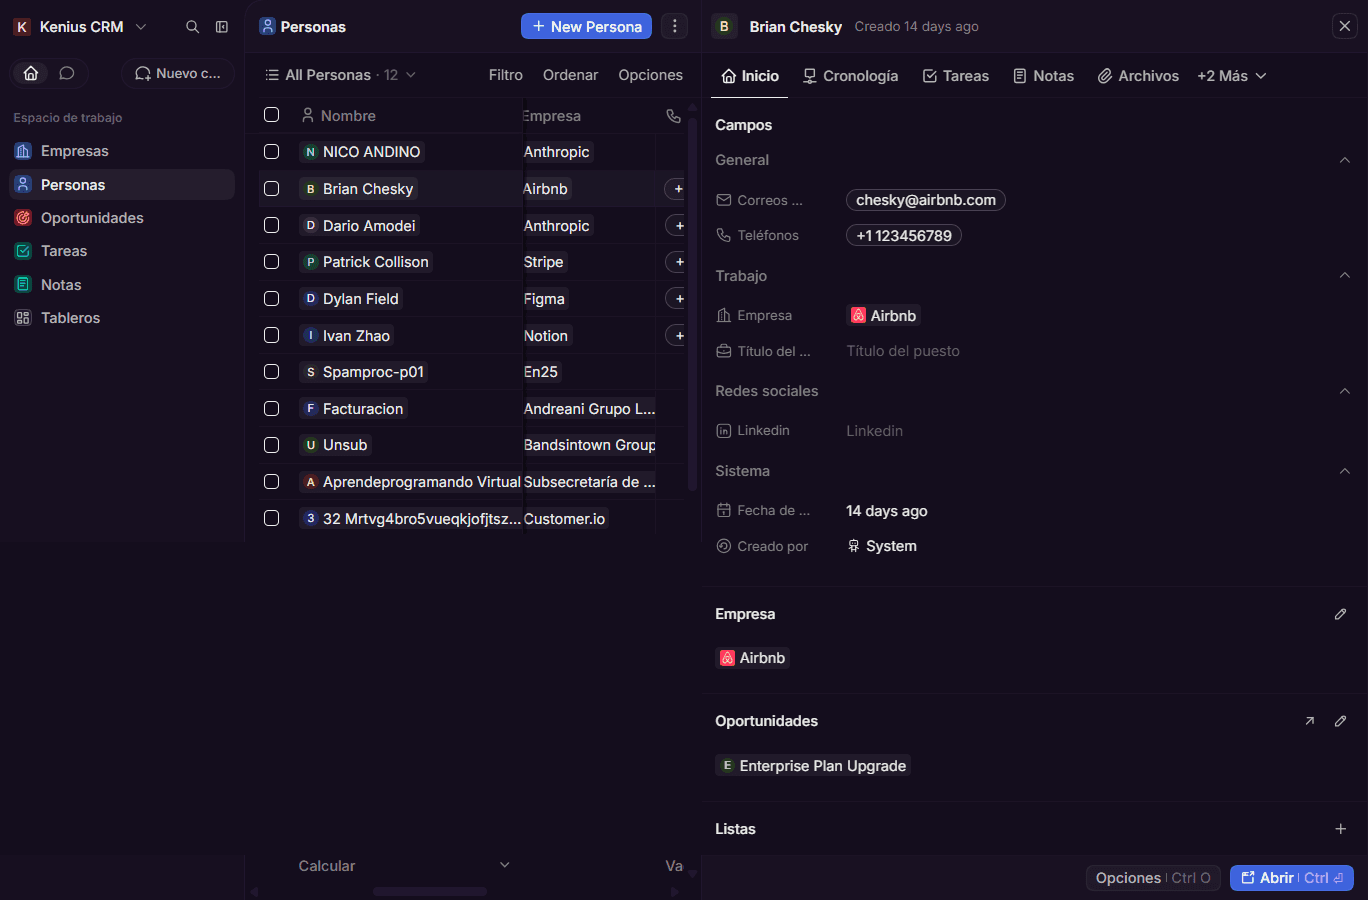Collapse sidebar with panel icon
1368x900 pixels.
pos(222,27)
